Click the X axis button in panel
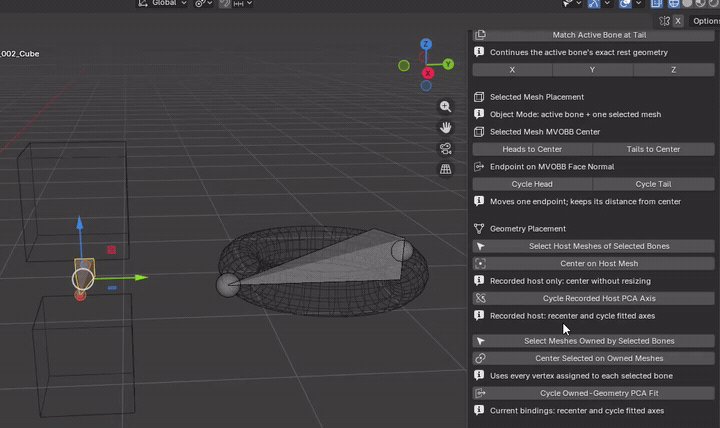720x428 pixels. coord(512,70)
